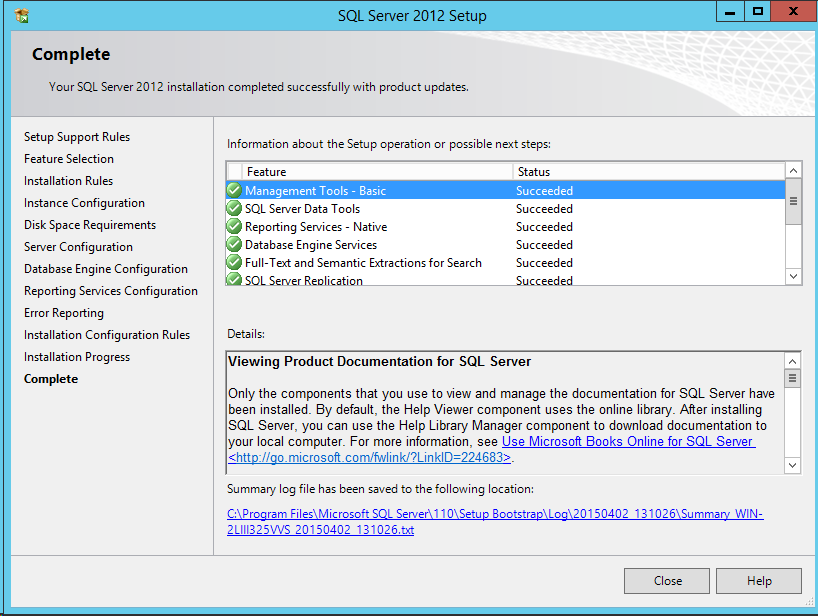Click the Details pane scroll down arrow

point(793,465)
